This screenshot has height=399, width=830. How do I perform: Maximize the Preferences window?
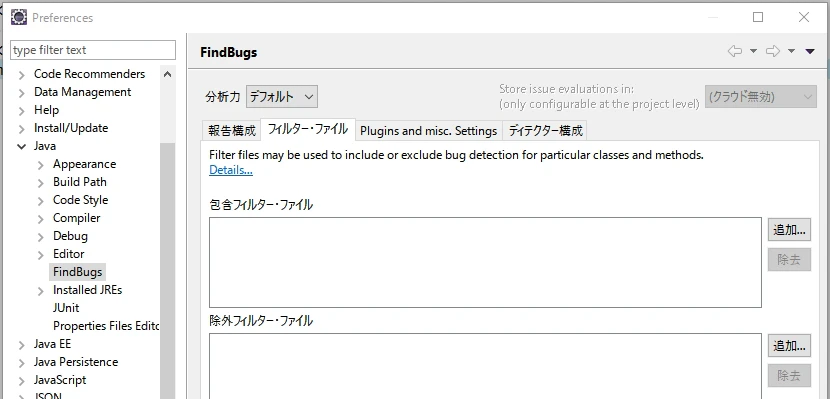pos(758,17)
